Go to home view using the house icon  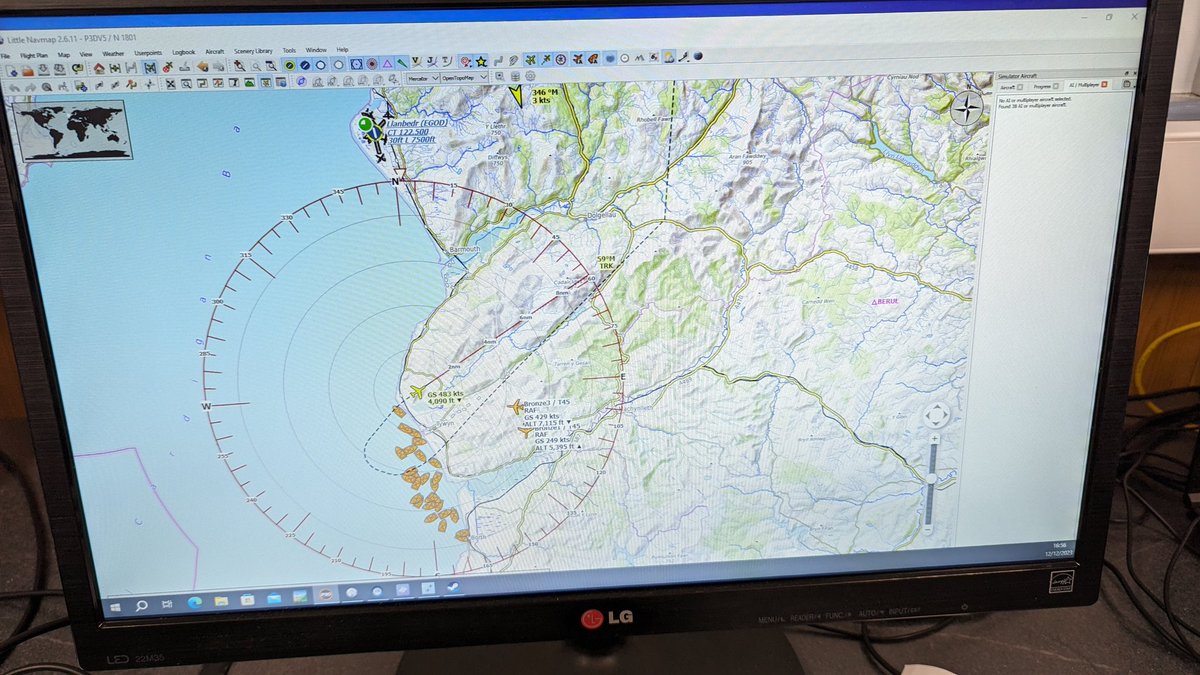point(99,67)
